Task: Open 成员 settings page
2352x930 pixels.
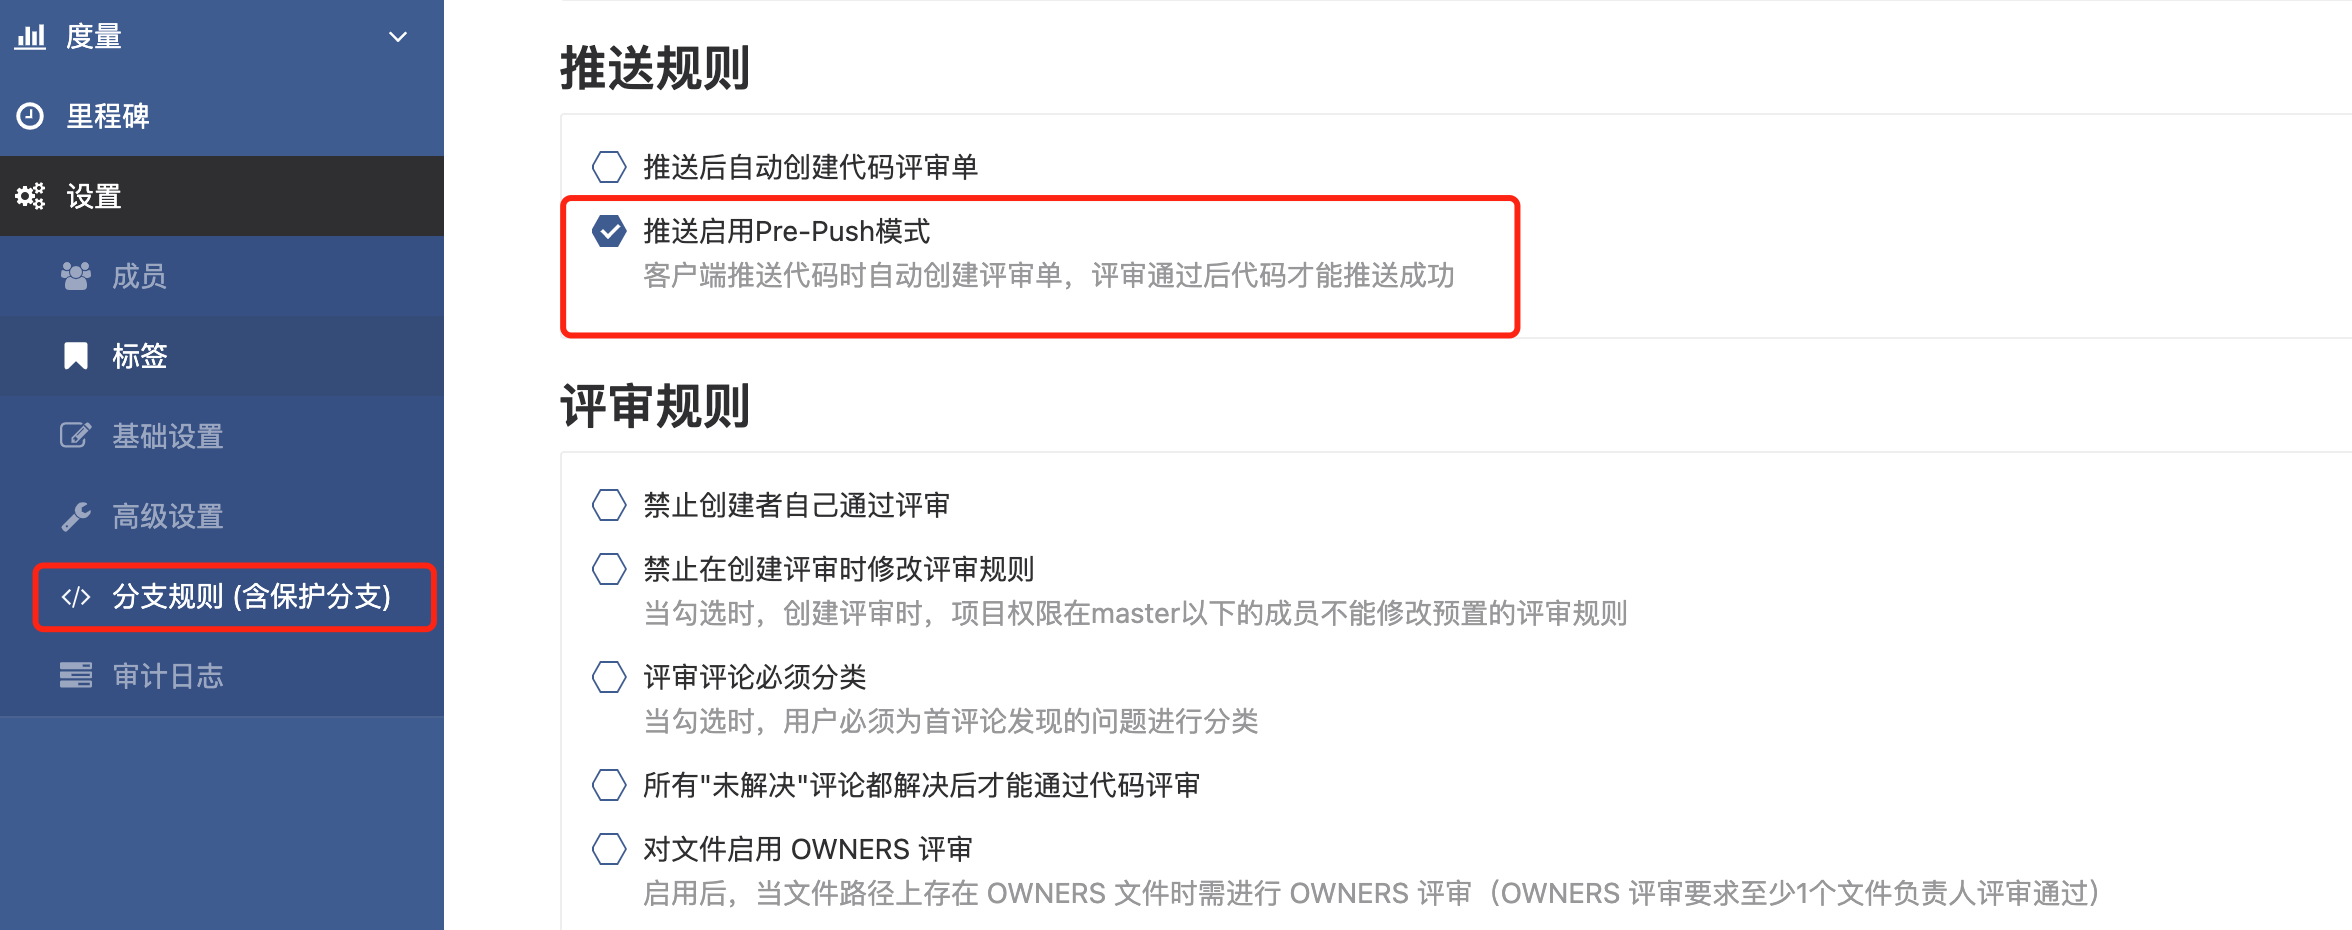Action: [x=222, y=276]
